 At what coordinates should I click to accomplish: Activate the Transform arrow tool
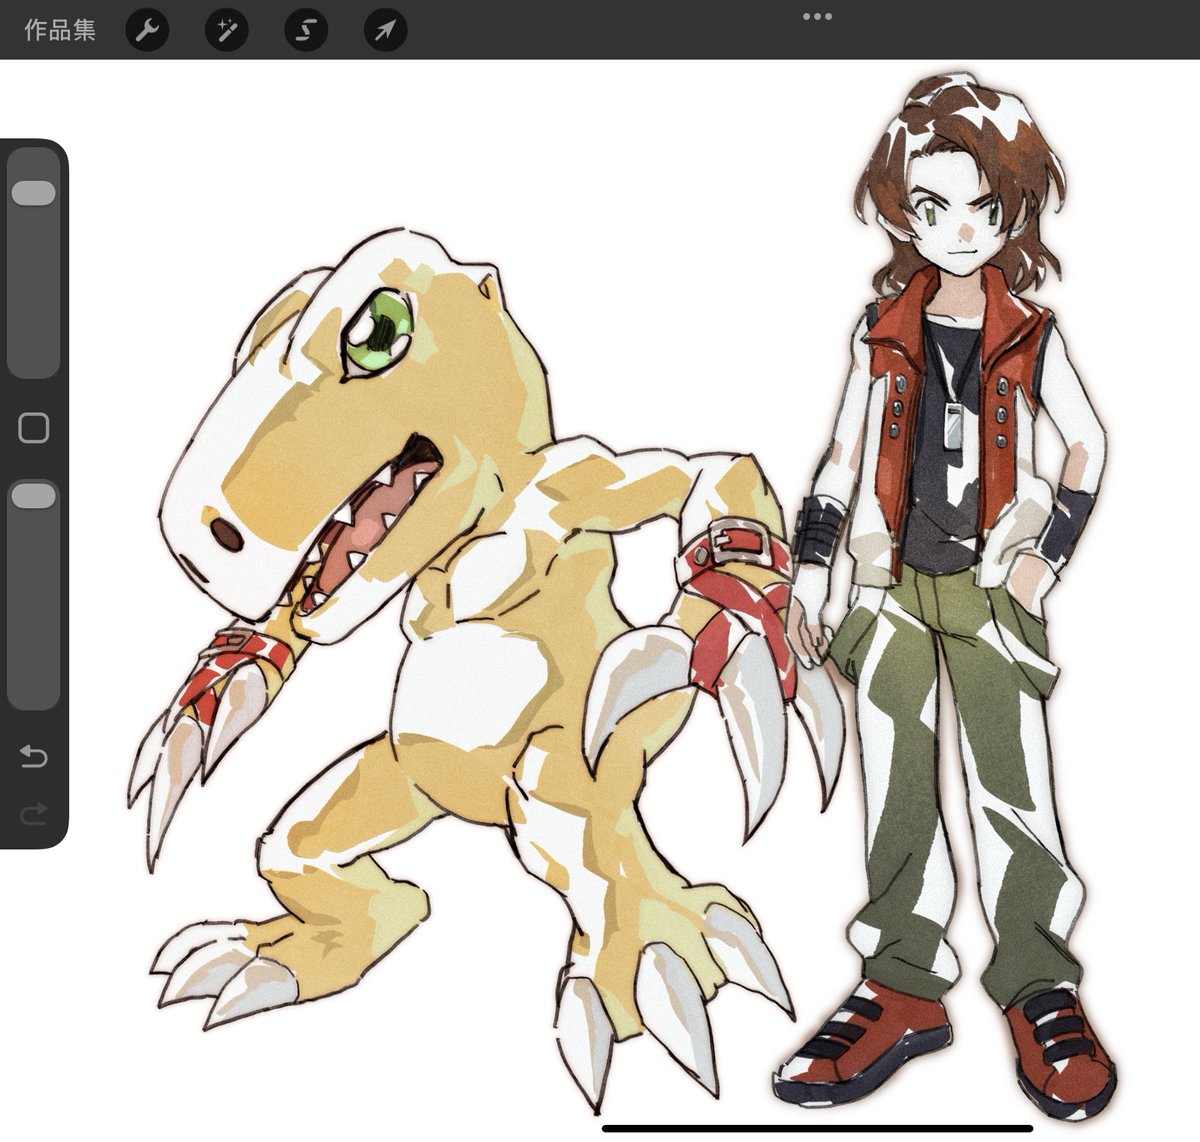click(385, 31)
